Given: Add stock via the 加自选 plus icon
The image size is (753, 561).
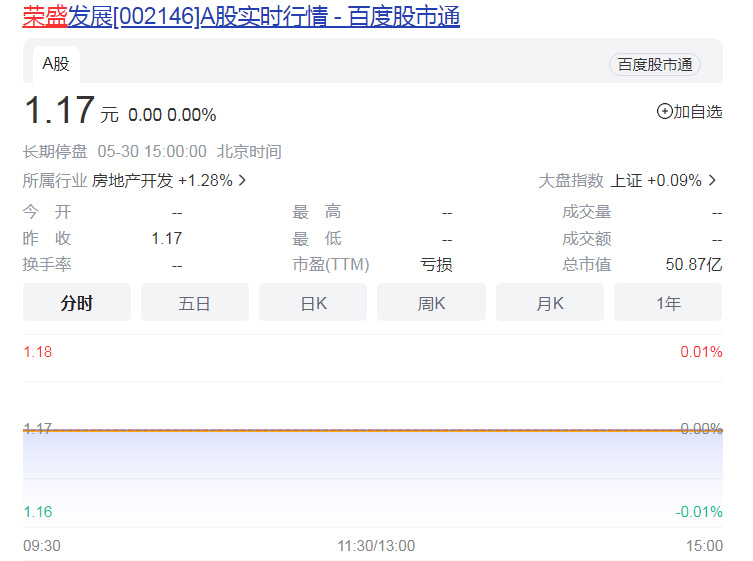Looking at the screenshot, I should (664, 111).
